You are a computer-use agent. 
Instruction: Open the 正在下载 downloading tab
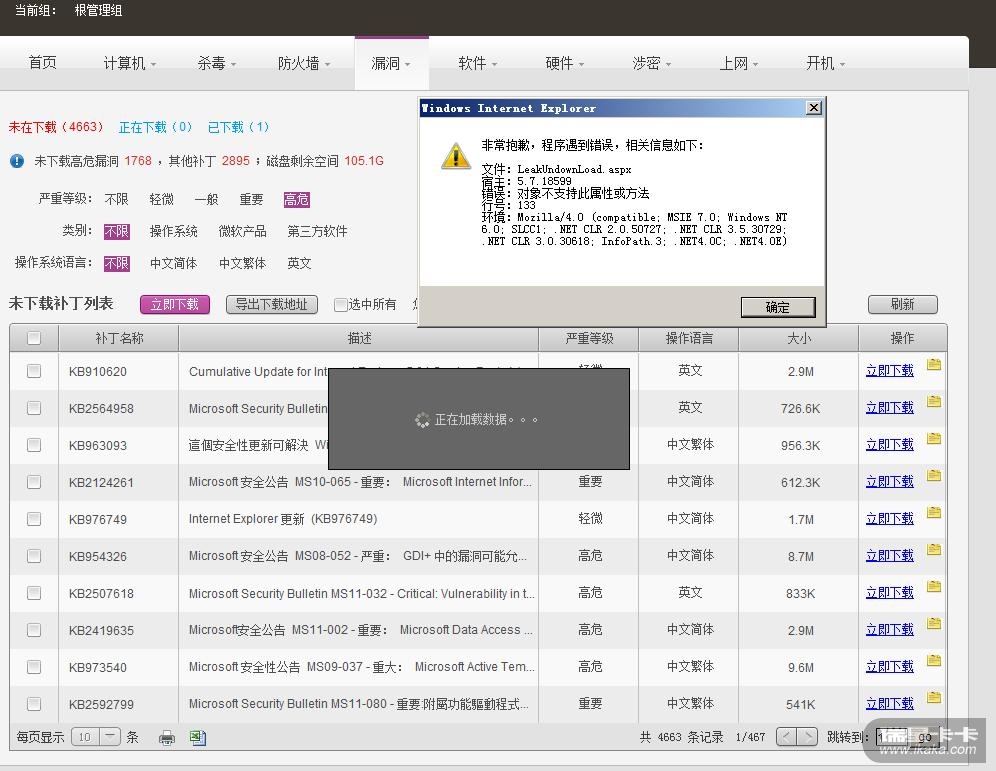[x=155, y=127]
